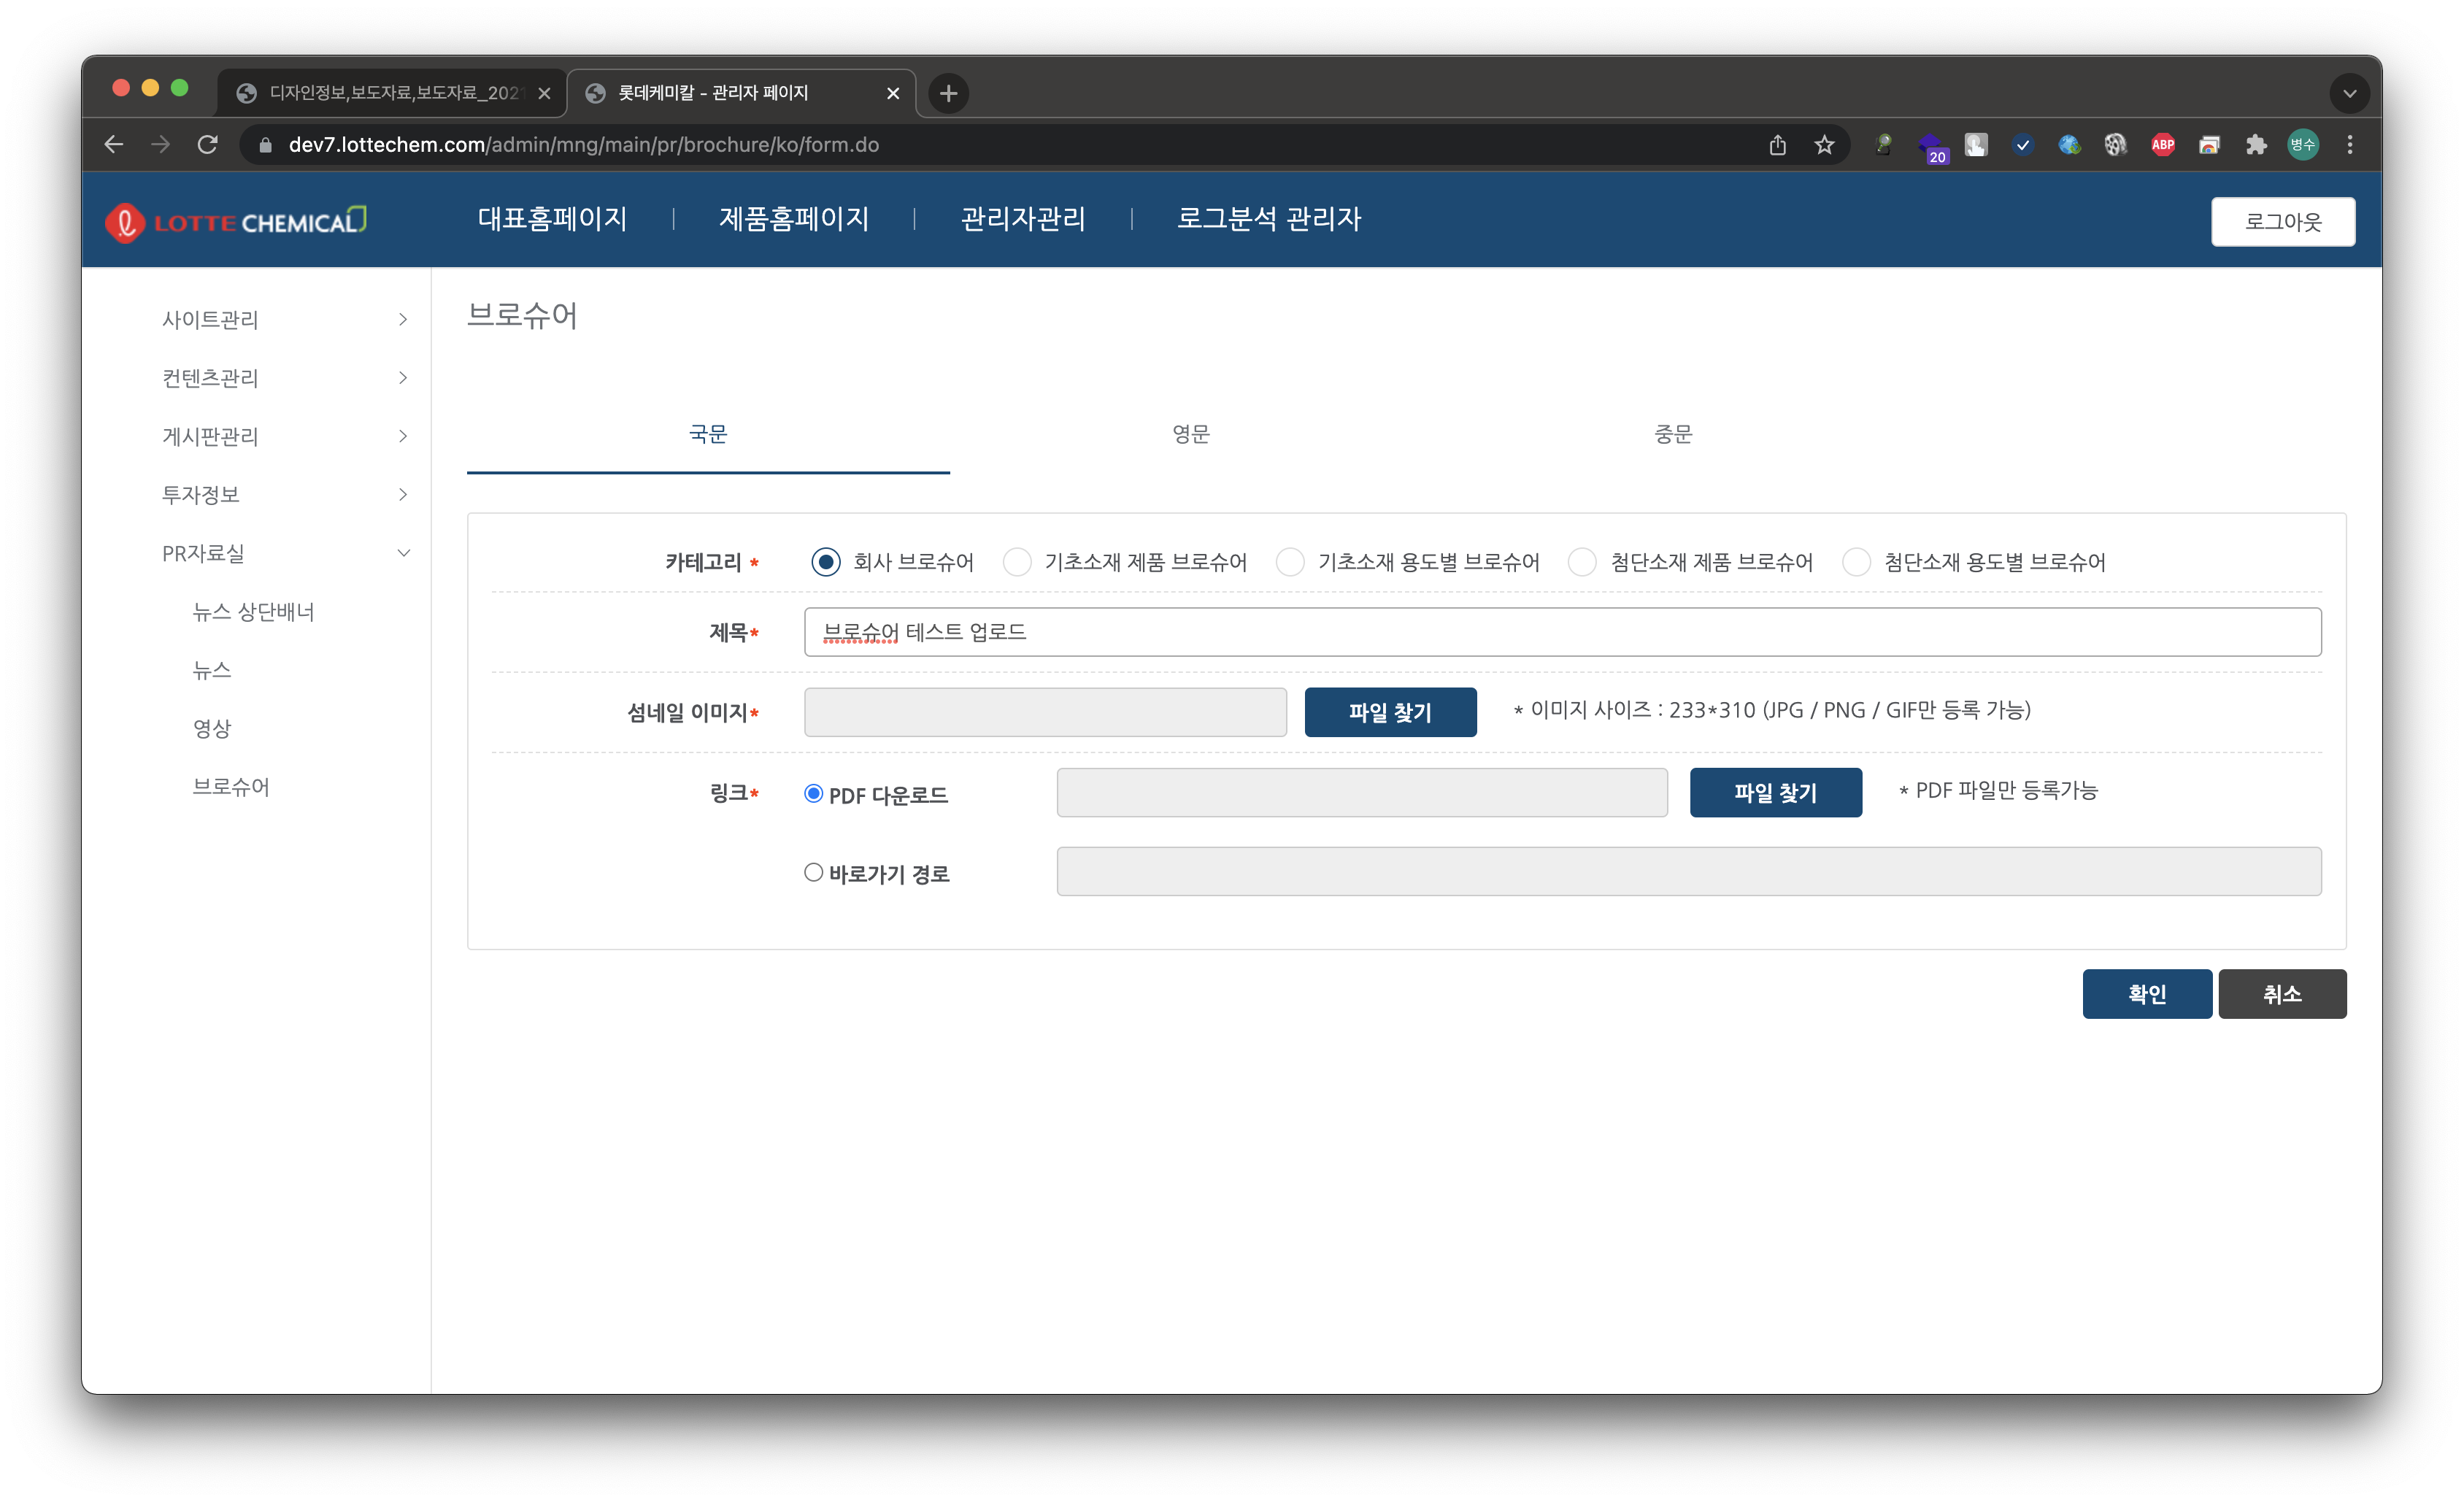Select 기초소재 용도별 브로슈어 radio button
This screenshot has height=1502, width=2464.
pyautogui.click(x=1290, y=562)
